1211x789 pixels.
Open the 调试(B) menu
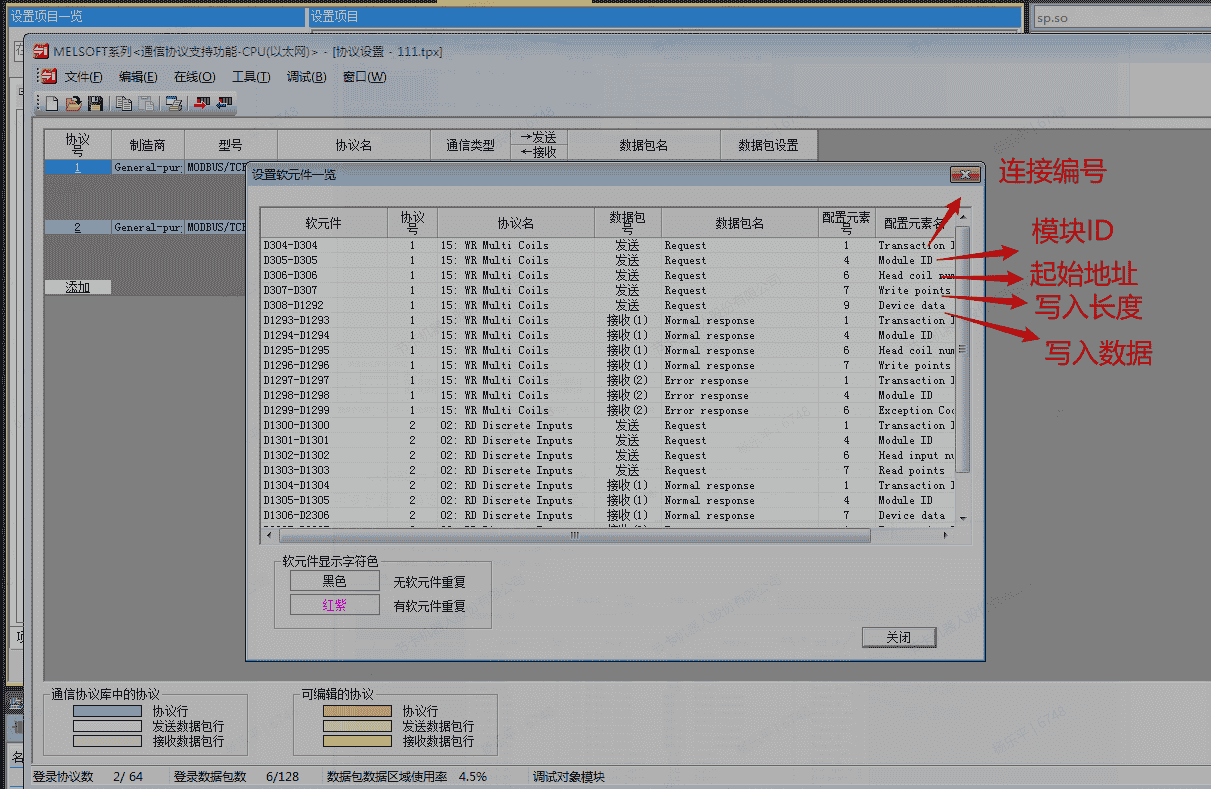[x=306, y=77]
